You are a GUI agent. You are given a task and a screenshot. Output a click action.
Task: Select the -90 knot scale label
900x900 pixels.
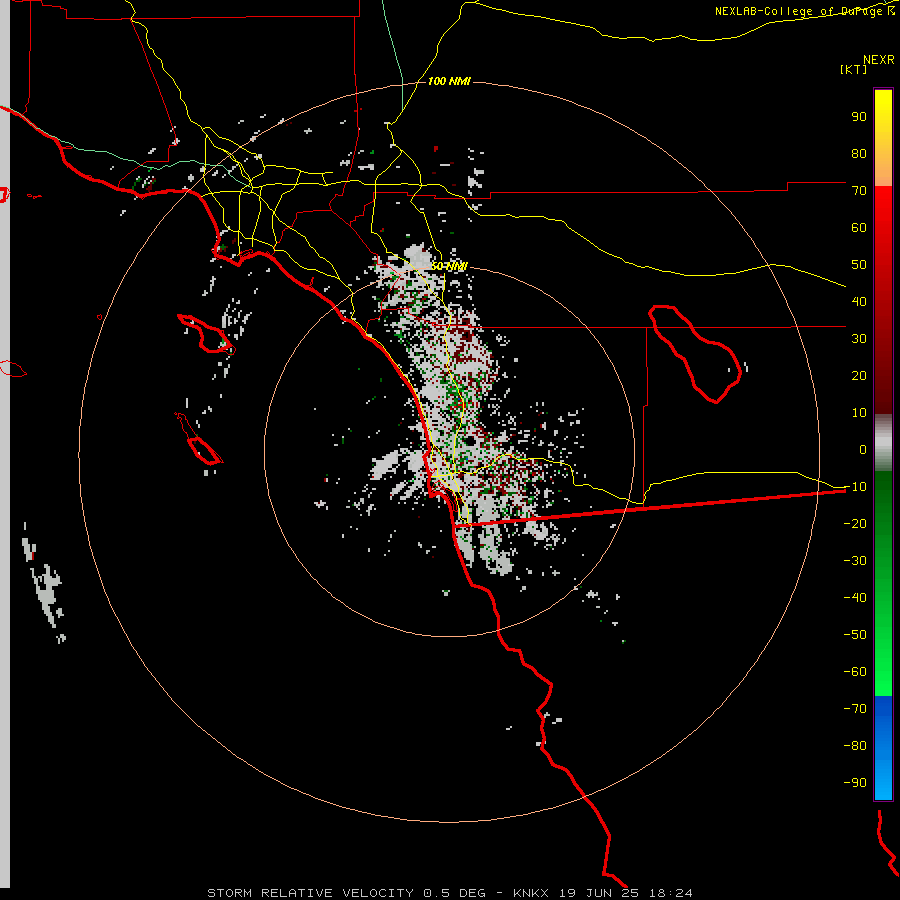[x=855, y=783]
